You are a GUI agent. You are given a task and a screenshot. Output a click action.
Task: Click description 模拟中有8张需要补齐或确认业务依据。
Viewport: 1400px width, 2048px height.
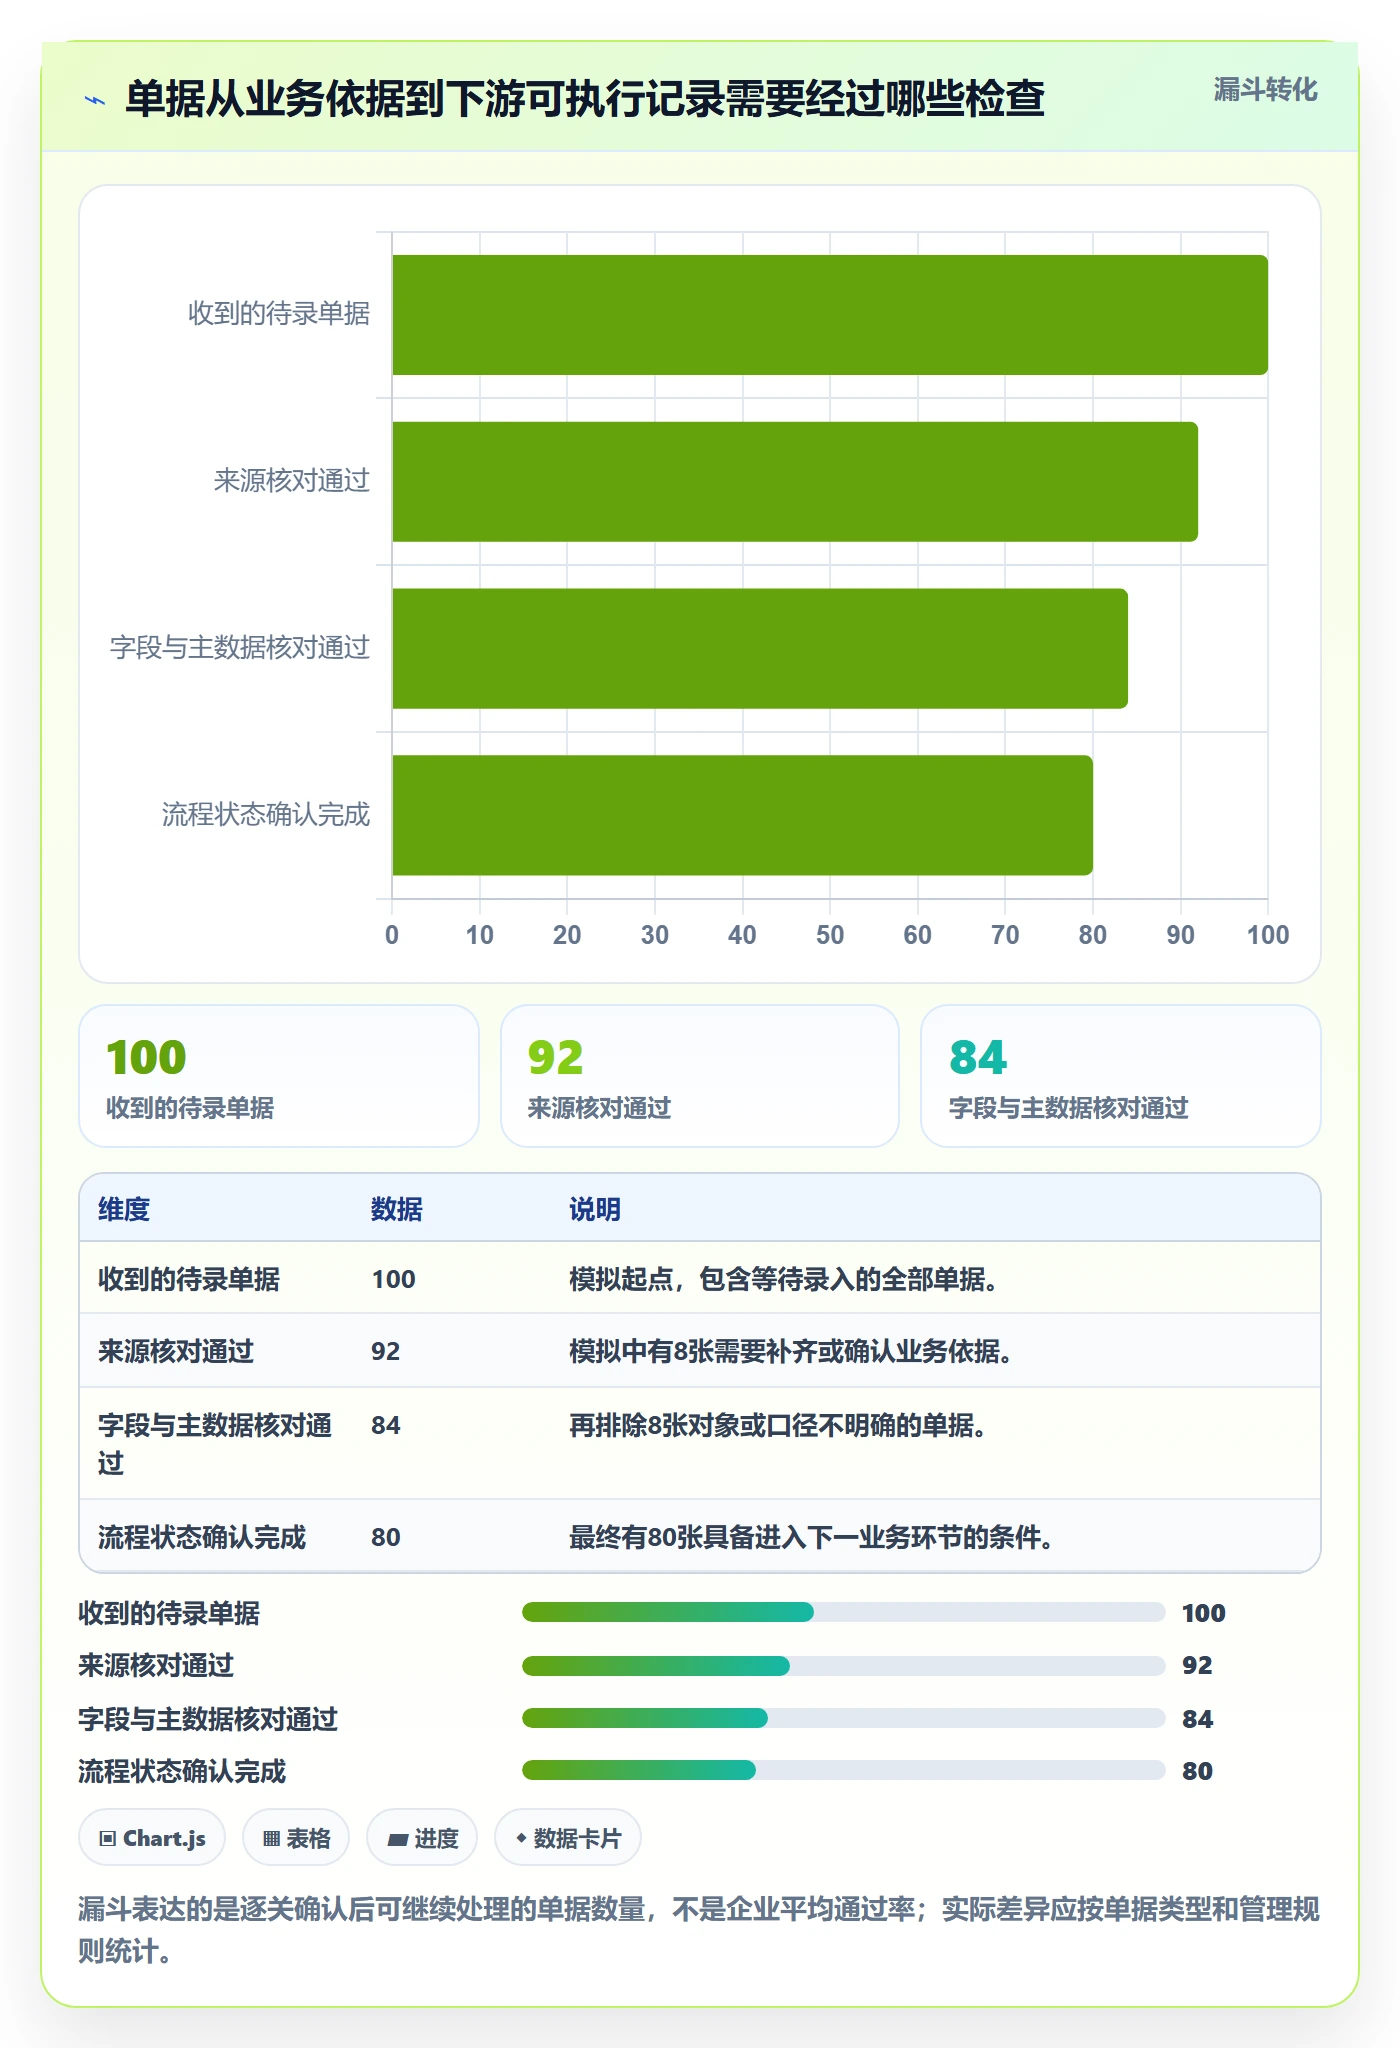pyautogui.click(x=790, y=1351)
